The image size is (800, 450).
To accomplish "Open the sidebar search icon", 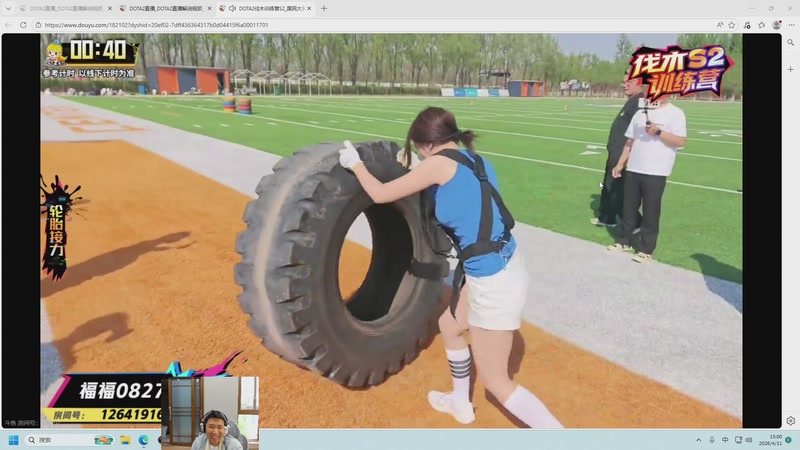I will 790,43.
